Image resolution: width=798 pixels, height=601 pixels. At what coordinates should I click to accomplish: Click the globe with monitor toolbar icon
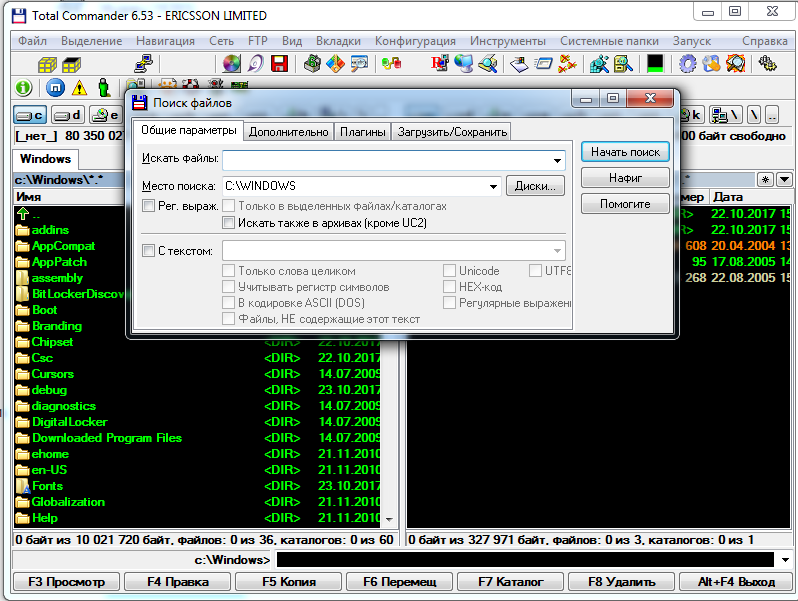point(463,64)
